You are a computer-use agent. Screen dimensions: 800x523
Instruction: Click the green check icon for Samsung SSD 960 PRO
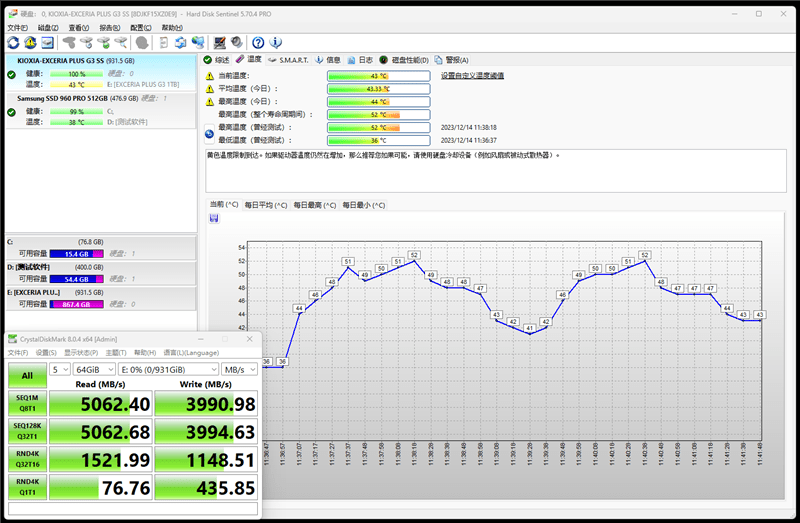coord(11,112)
